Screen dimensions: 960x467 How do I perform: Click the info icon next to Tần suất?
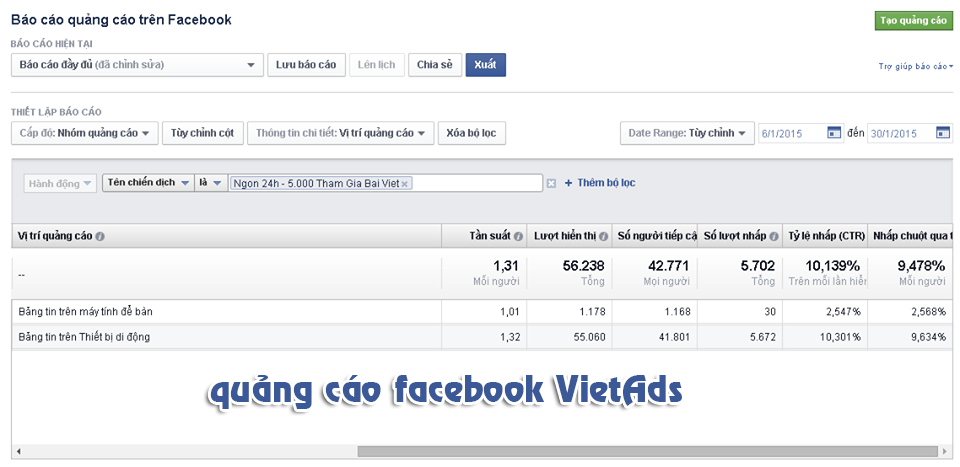[x=519, y=236]
